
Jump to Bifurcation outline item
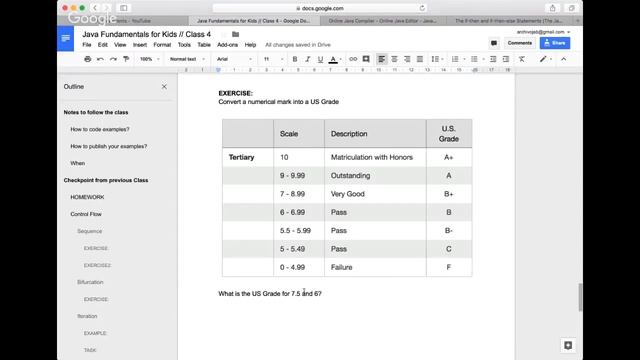[90, 282]
